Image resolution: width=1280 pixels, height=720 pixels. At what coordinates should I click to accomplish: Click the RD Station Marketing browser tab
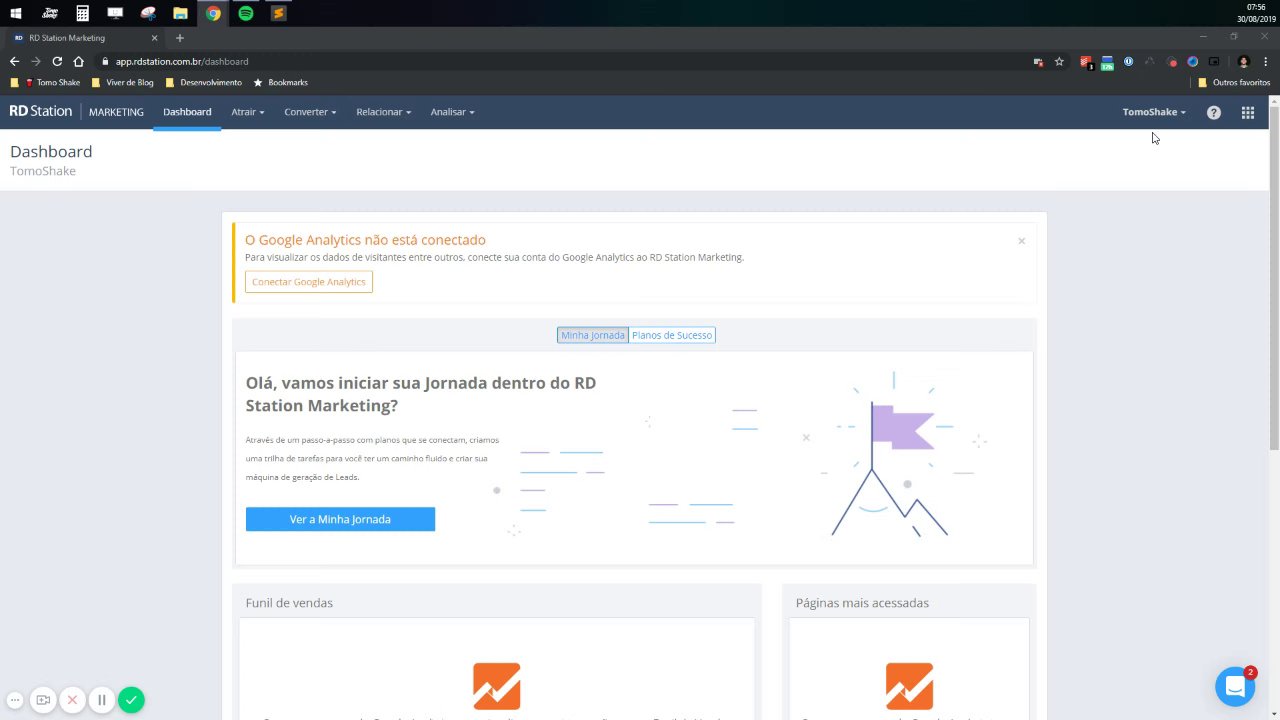(85, 38)
